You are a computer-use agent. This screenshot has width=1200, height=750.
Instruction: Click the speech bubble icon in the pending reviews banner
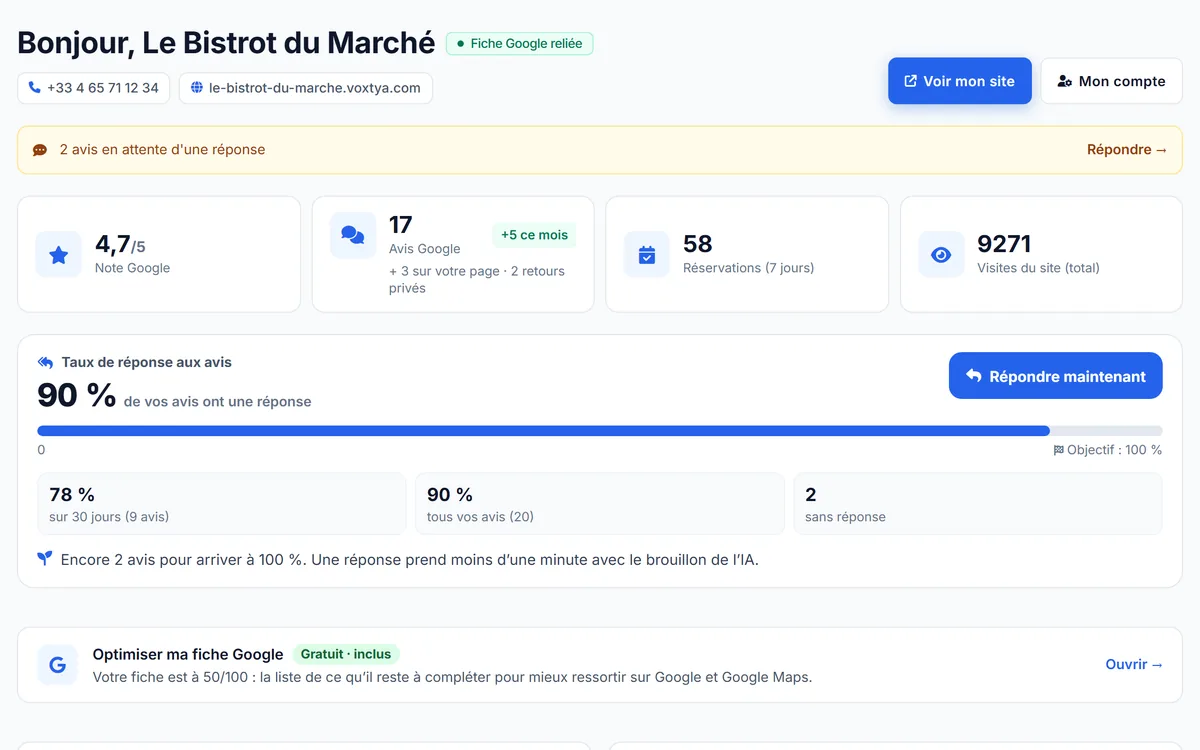click(40, 150)
